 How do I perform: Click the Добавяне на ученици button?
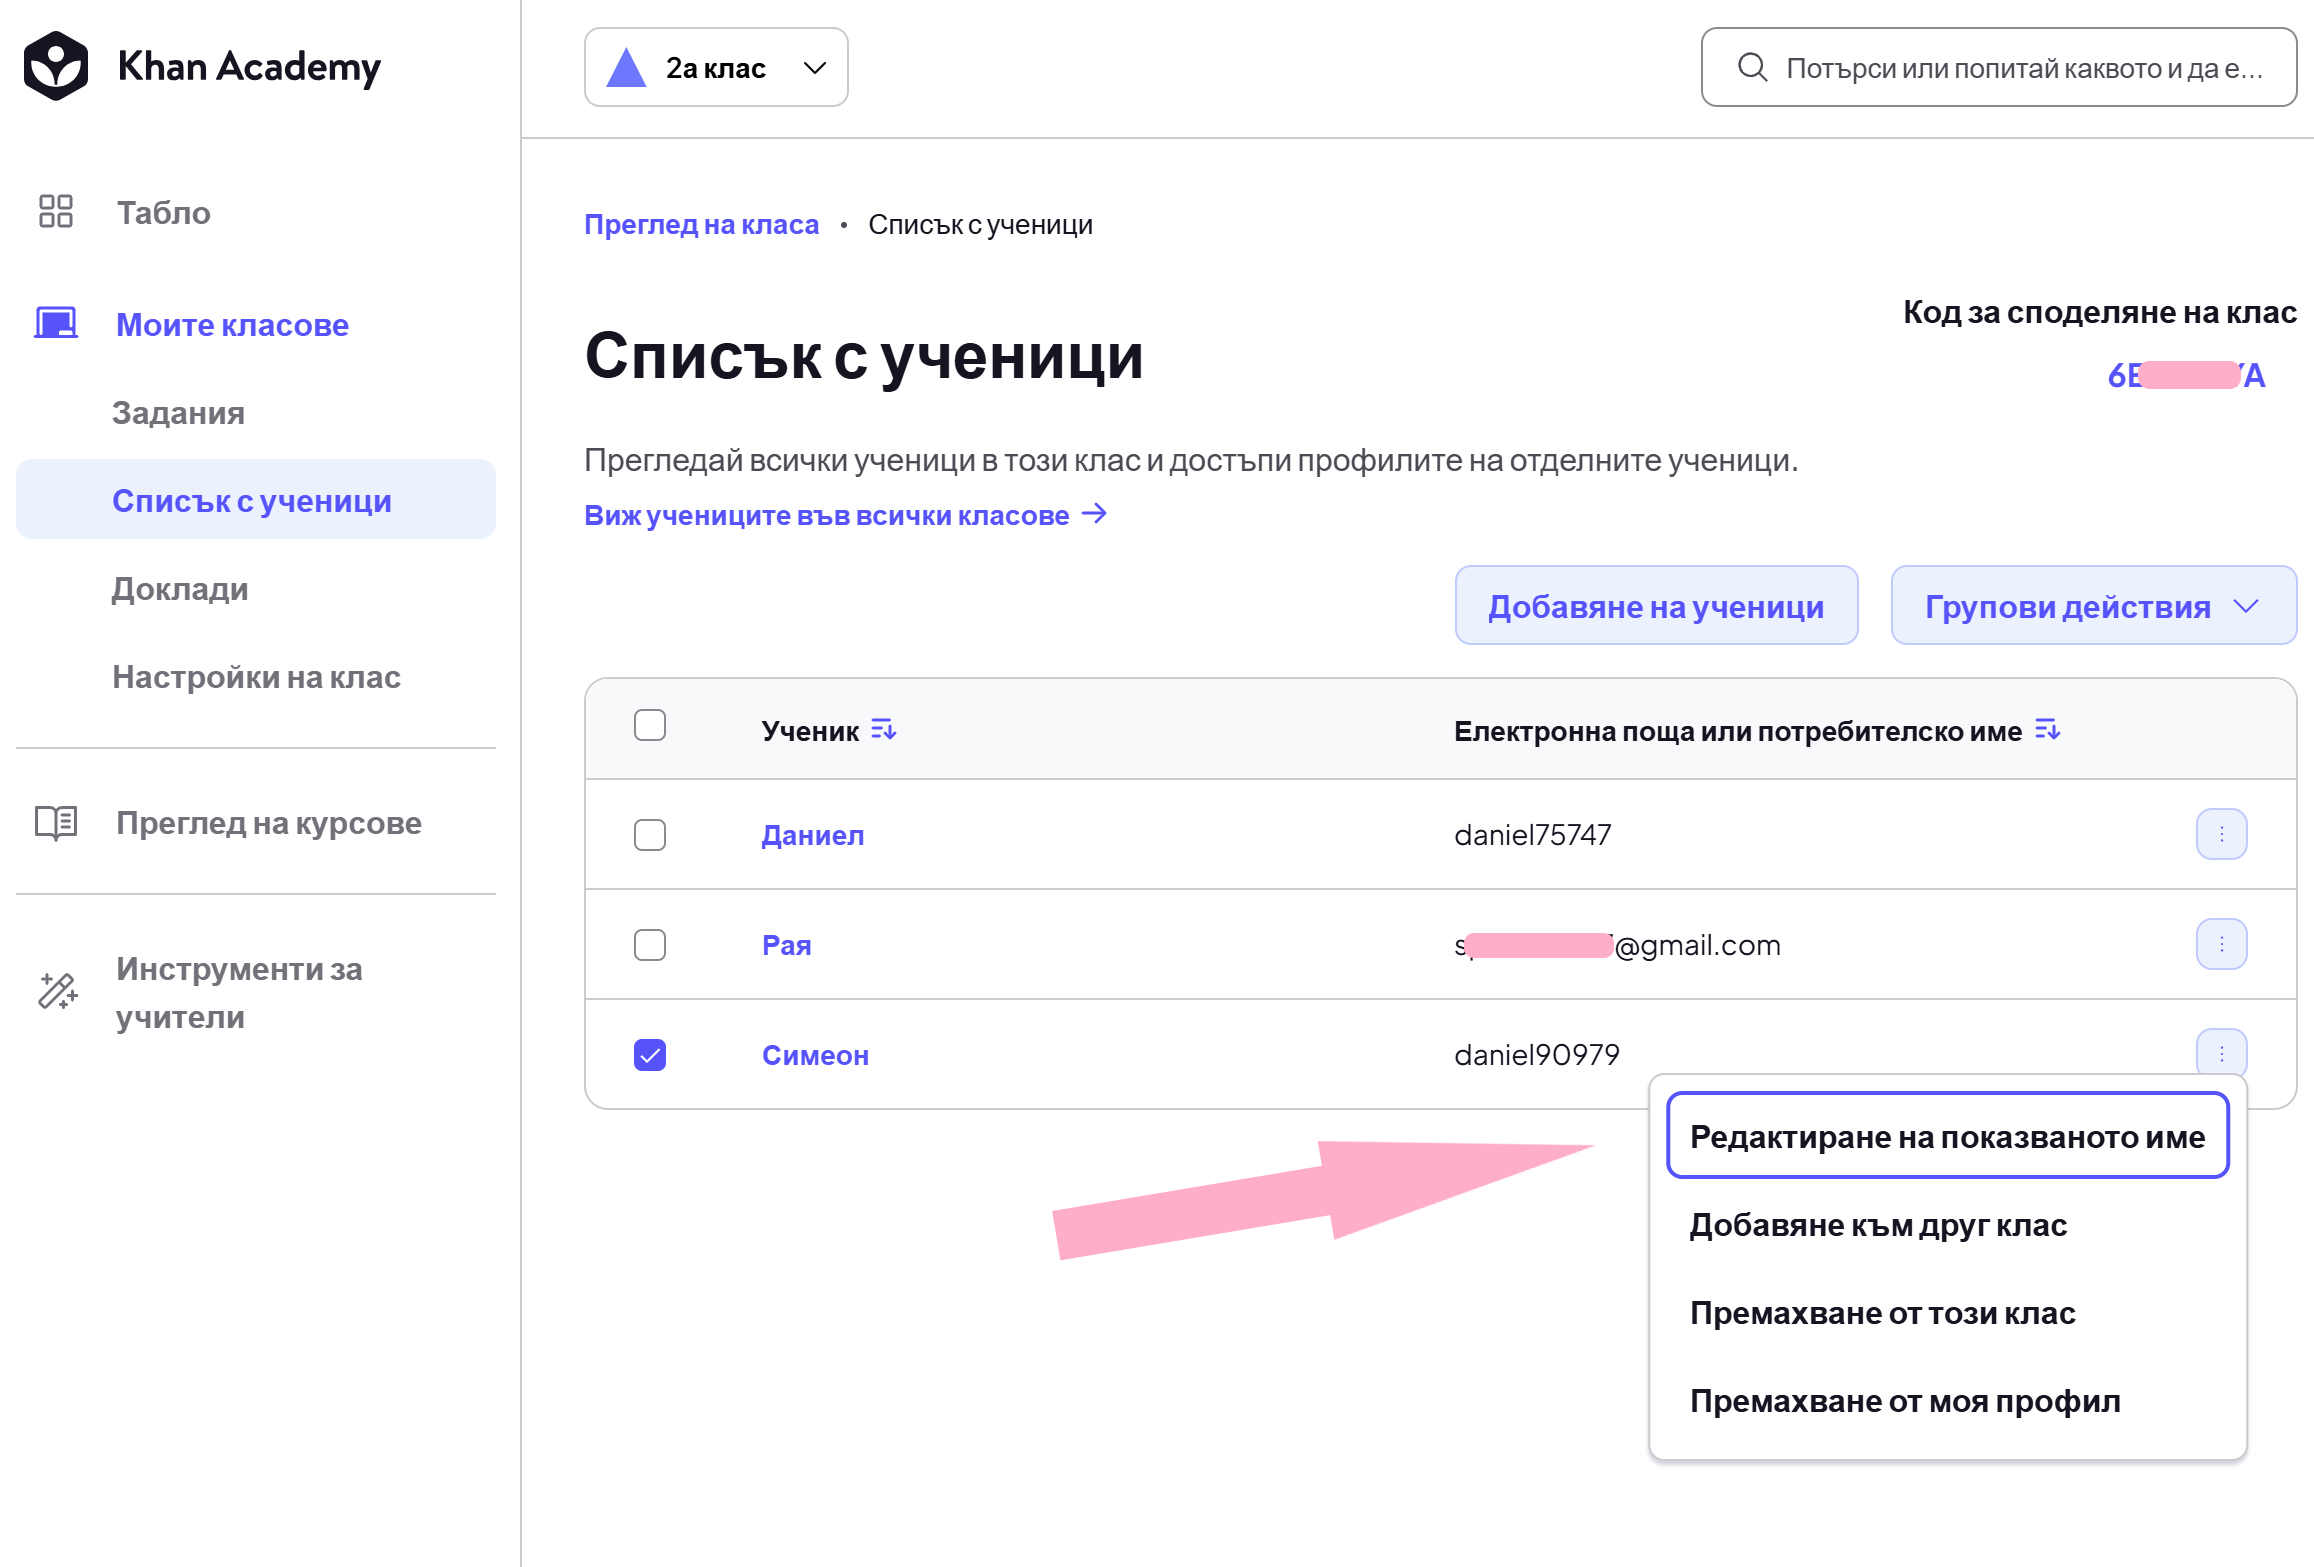1657,606
